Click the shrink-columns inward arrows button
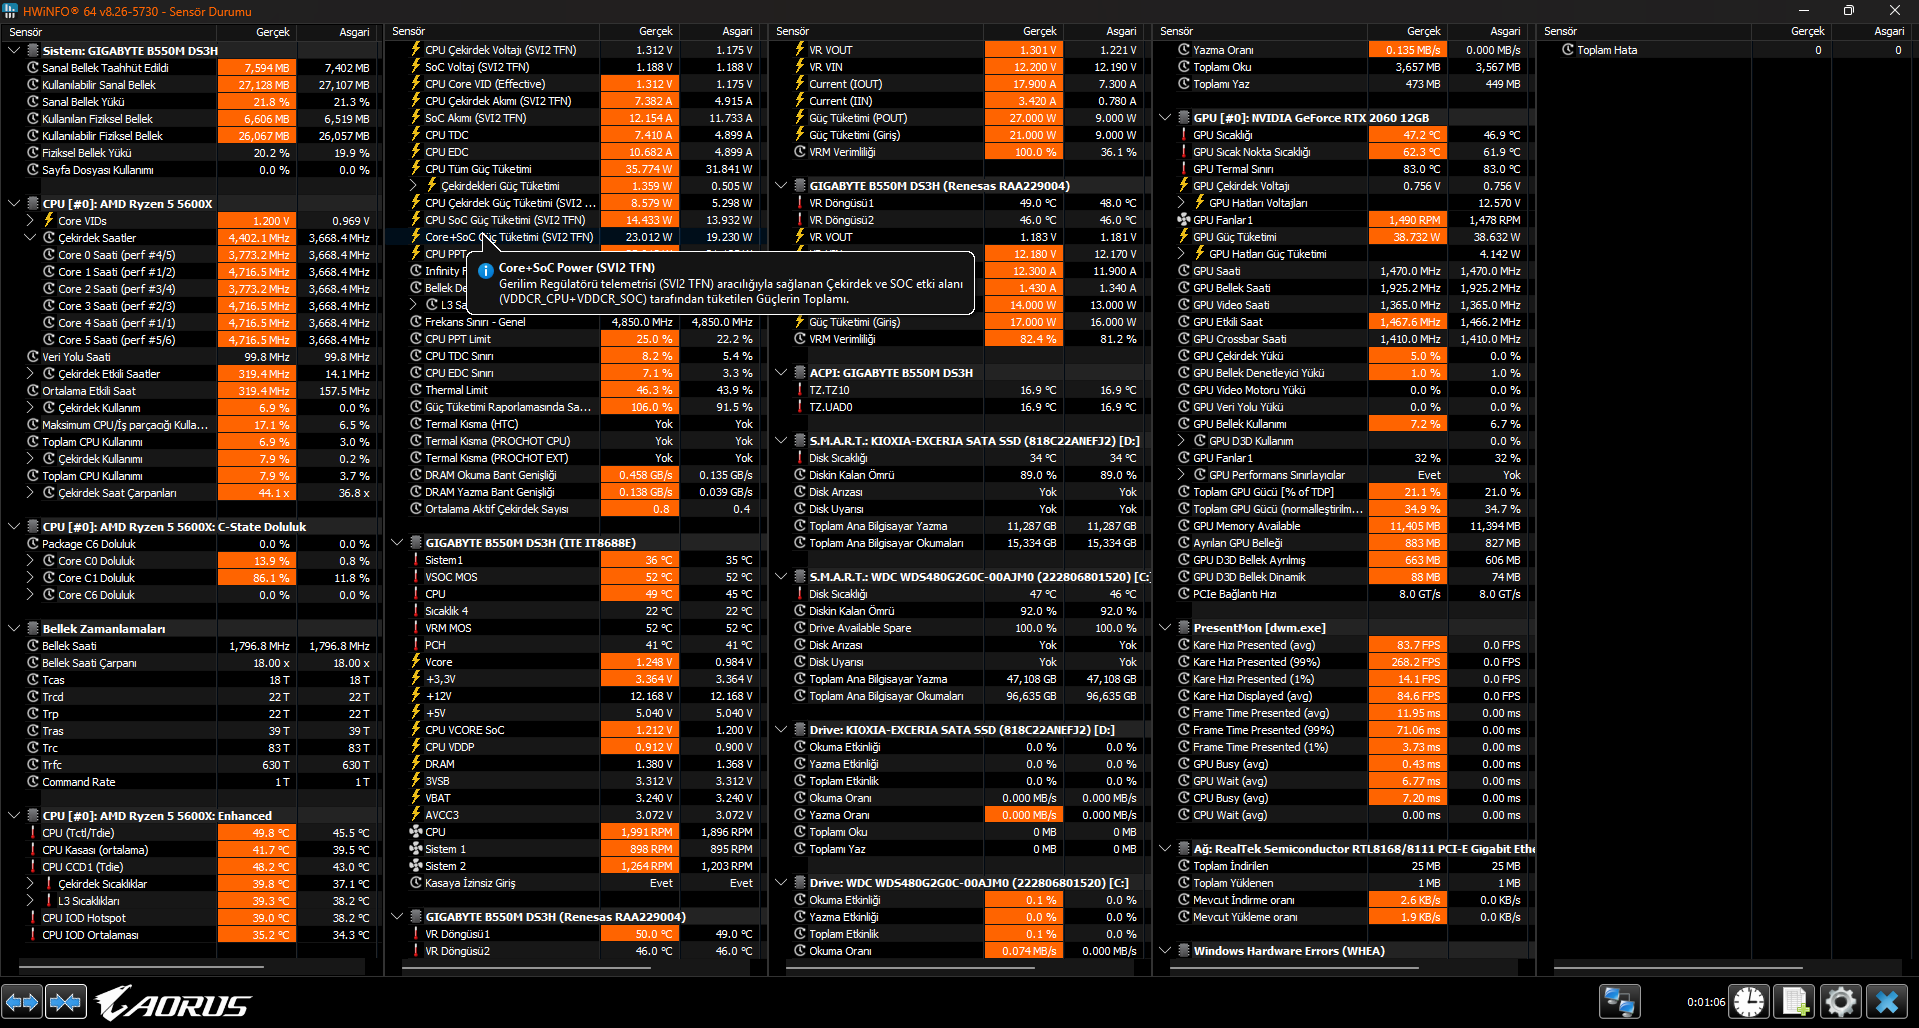The height and width of the screenshot is (1028, 1919). pos(66,1001)
